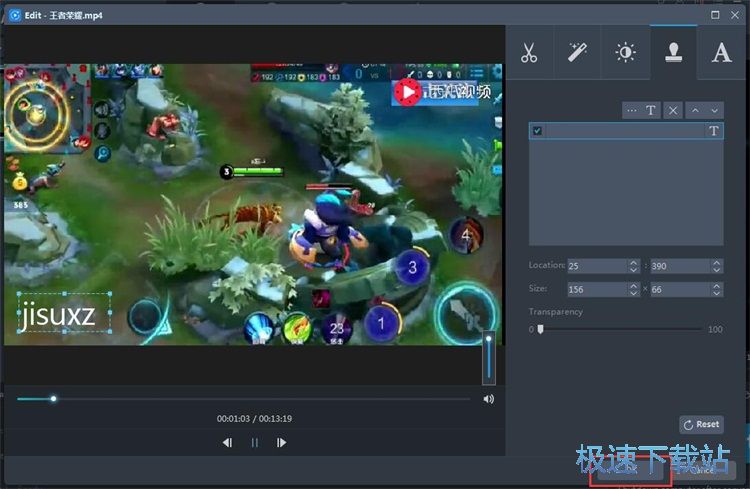Screen dimensions: 750x489
Task: Click the Transparency slider track
Action: coord(620,329)
